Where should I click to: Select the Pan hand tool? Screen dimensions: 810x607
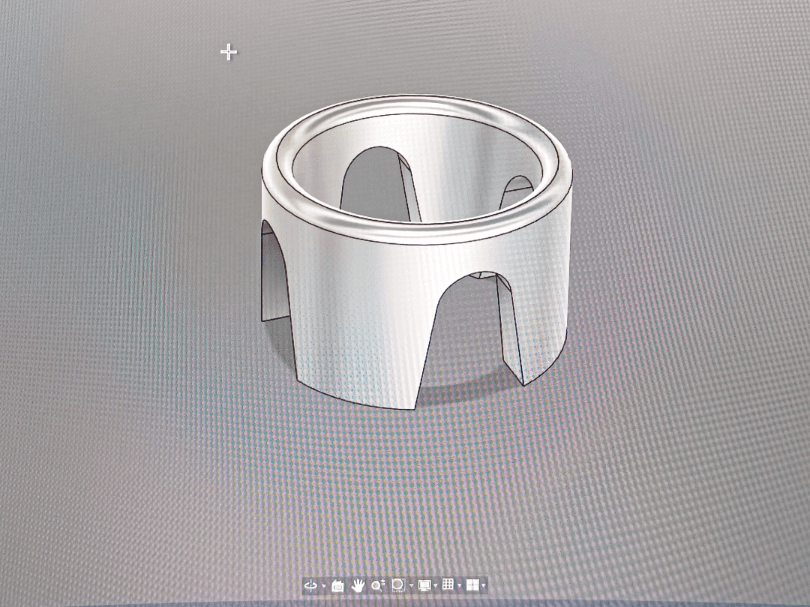coord(358,585)
